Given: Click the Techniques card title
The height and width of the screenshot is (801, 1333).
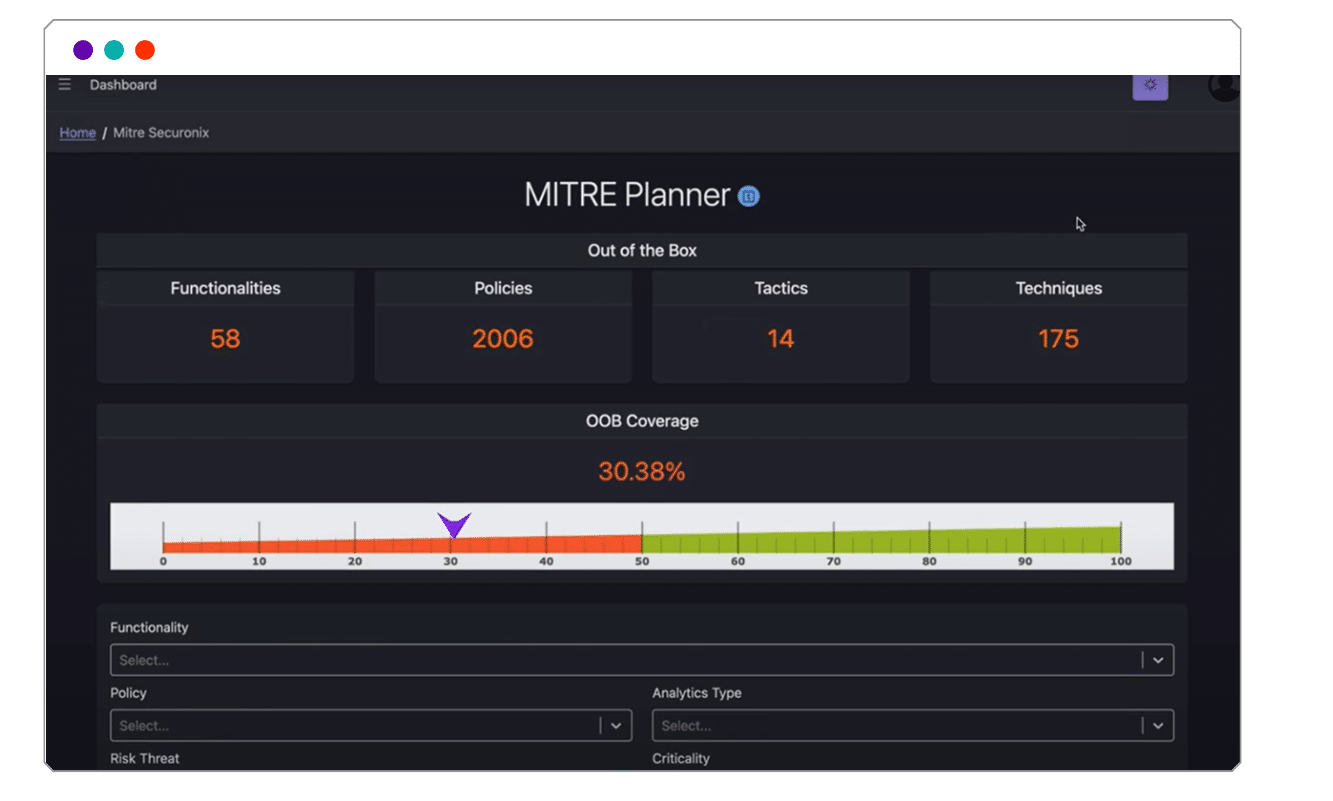Looking at the screenshot, I should coord(1059,288).
